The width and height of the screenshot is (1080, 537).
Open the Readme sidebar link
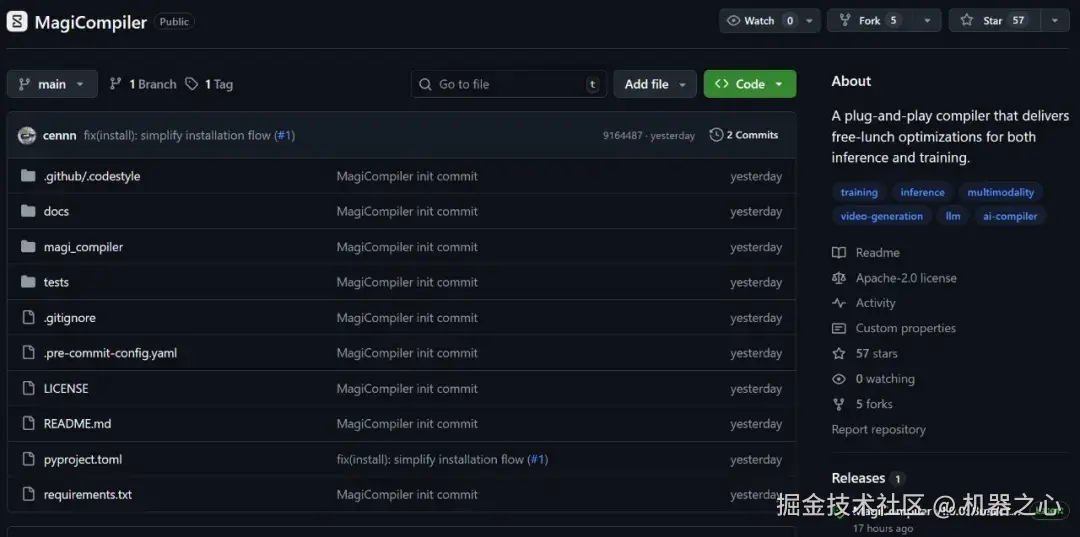click(x=878, y=253)
